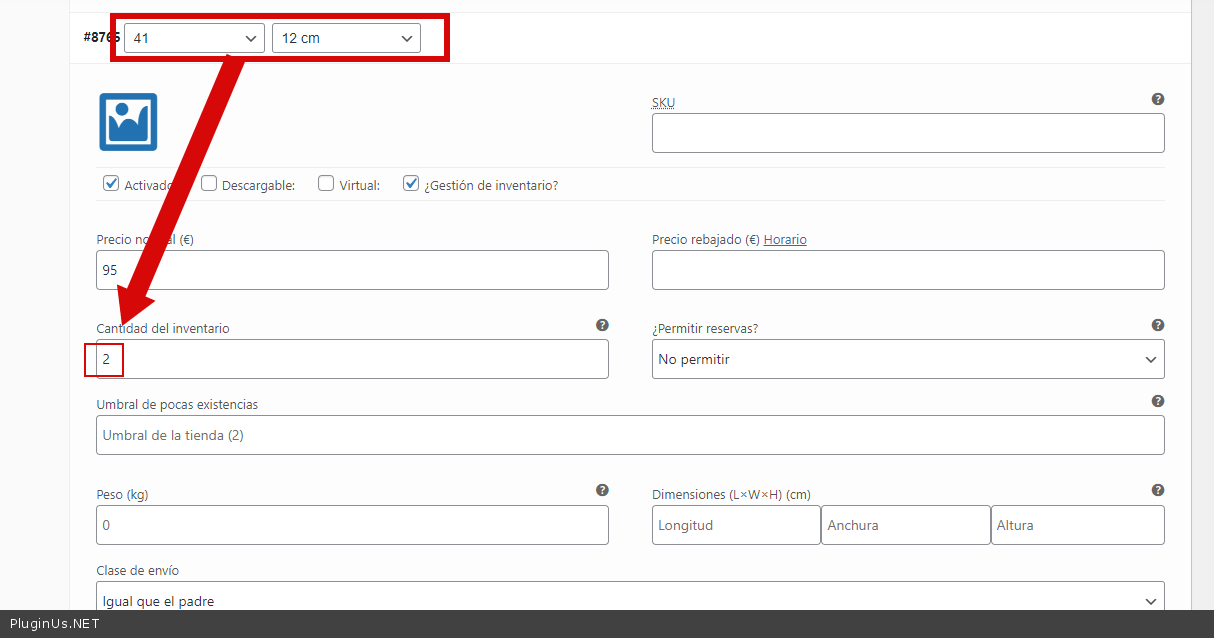Screen dimensions: 1214x638
Task: Click help icon for Umbral de pocas existencias
Action: [x=1157, y=401]
